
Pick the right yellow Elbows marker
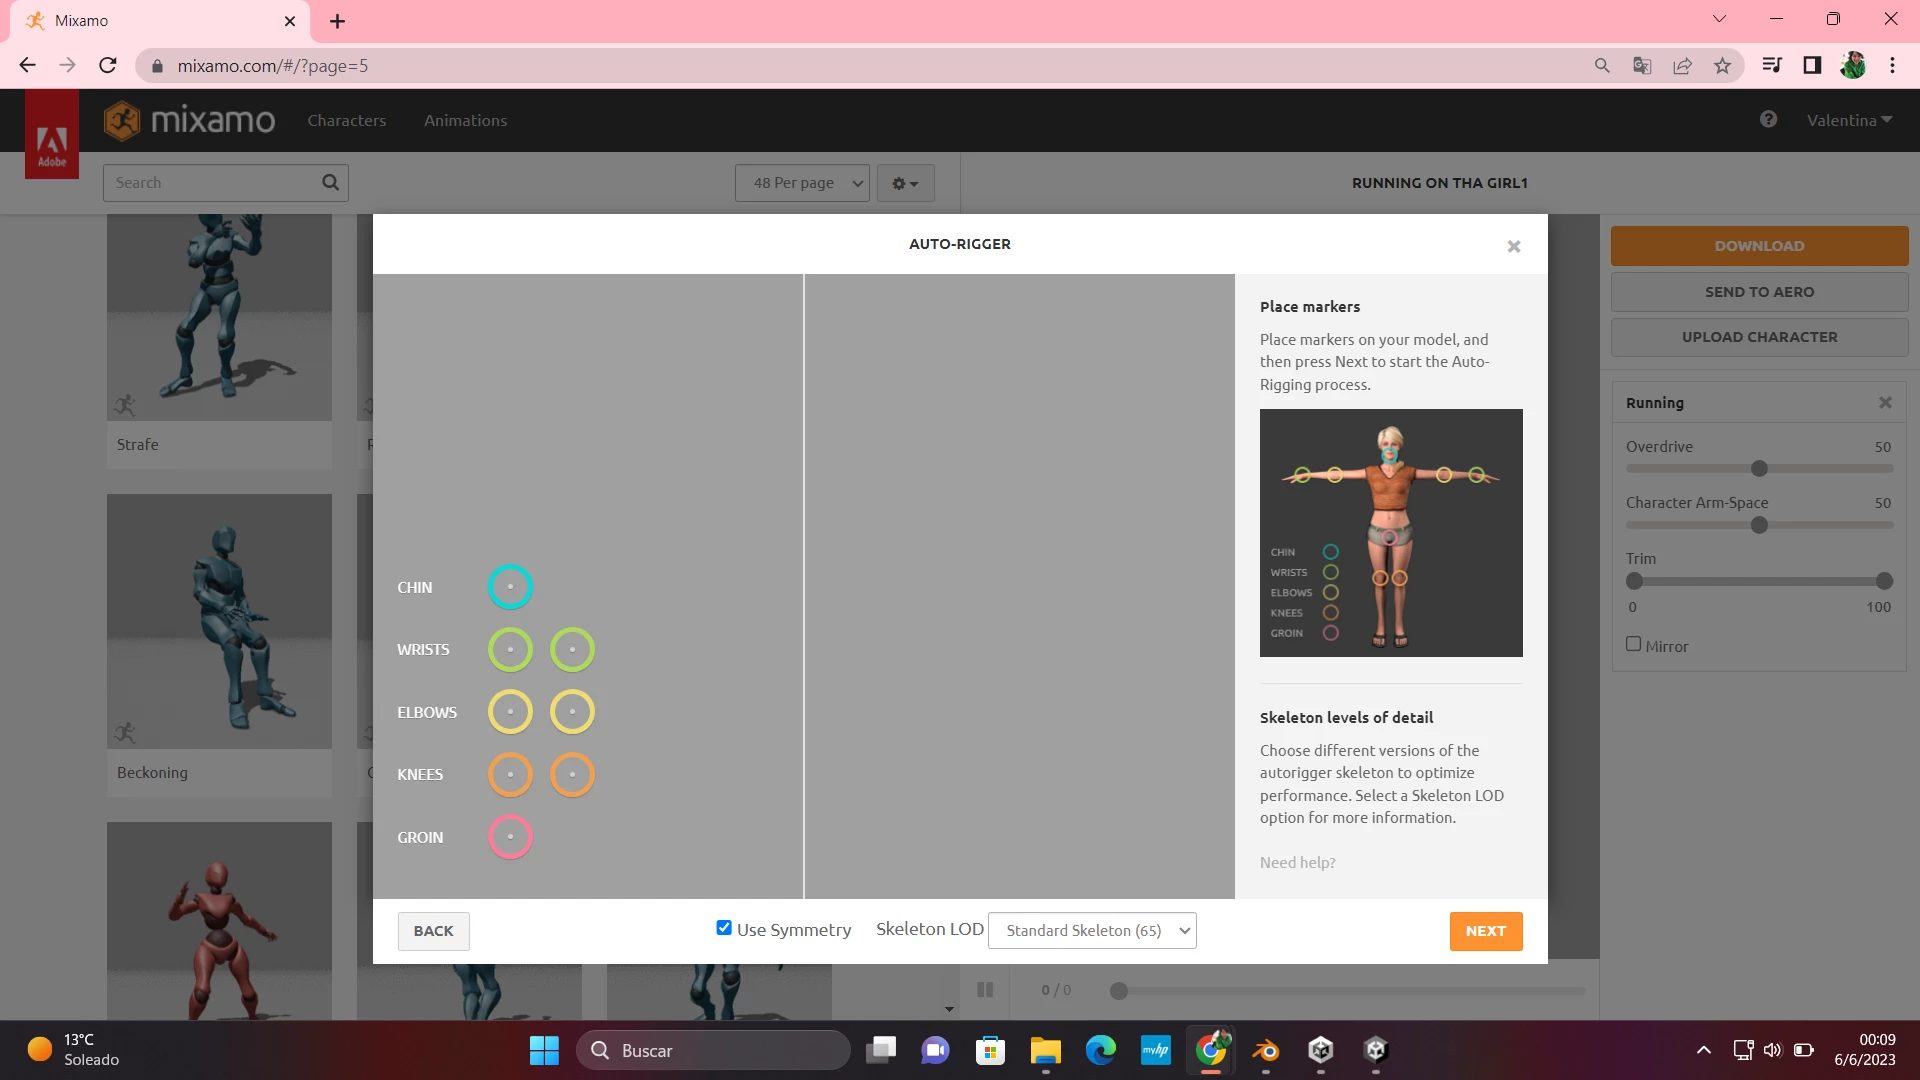pyautogui.click(x=572, y=712)
